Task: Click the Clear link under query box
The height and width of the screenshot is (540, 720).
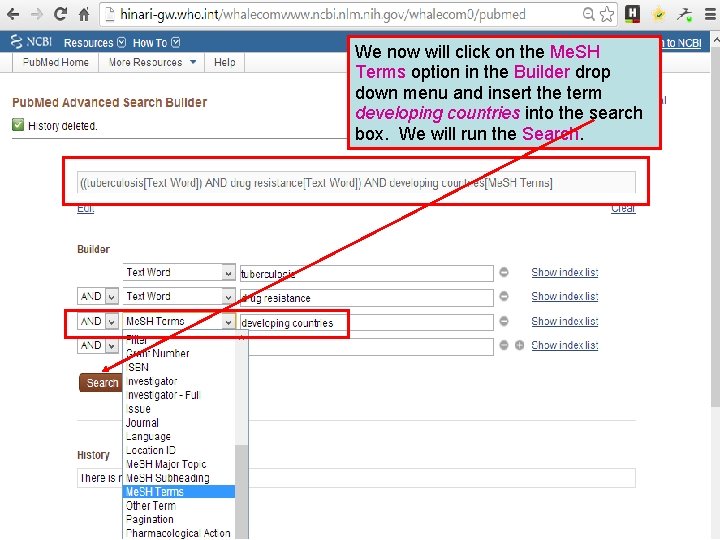Action: pyautogui.click(x=623, y=208)
